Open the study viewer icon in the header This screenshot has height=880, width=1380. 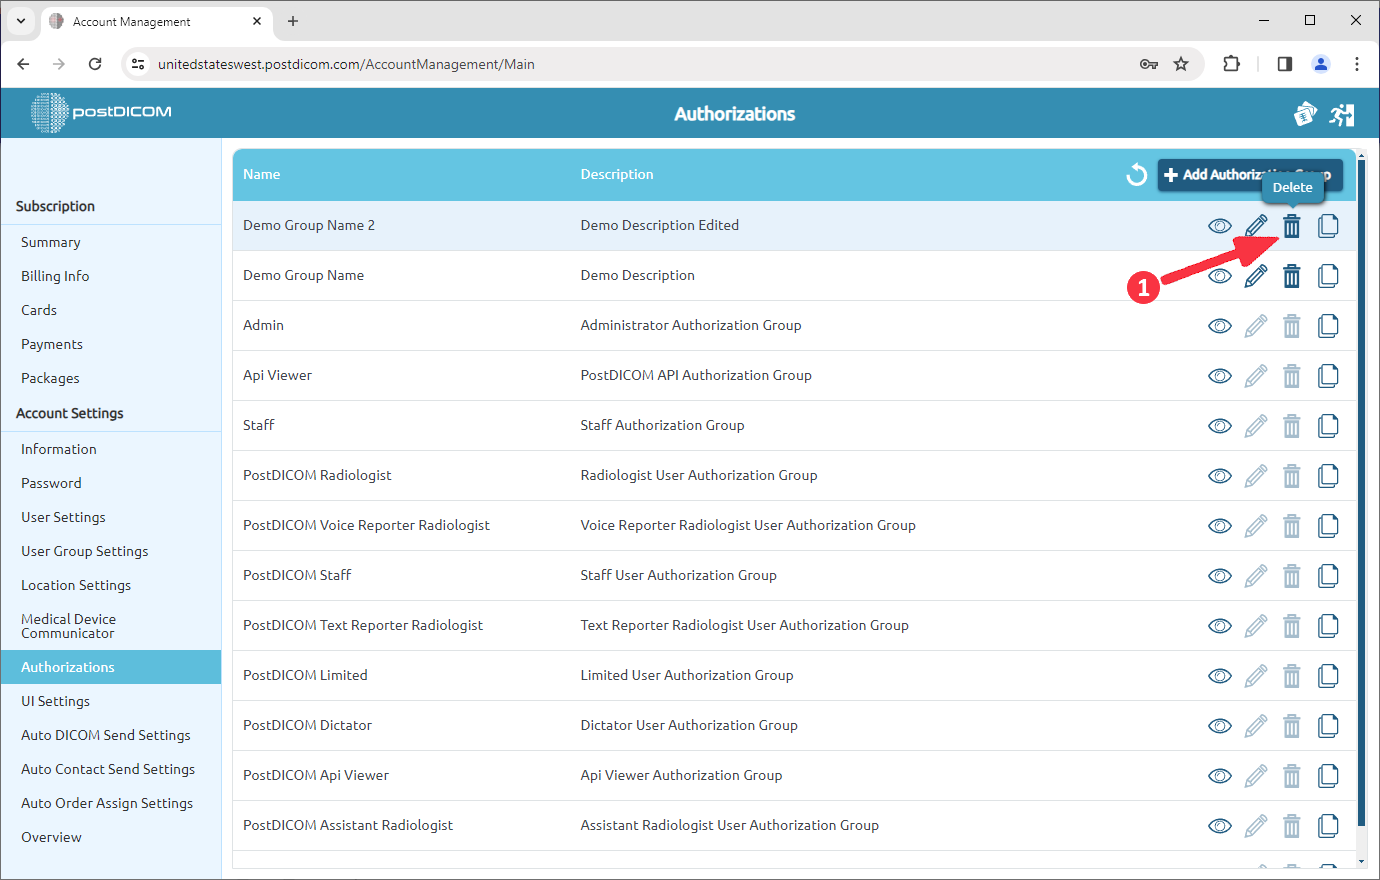[1305, 114]
